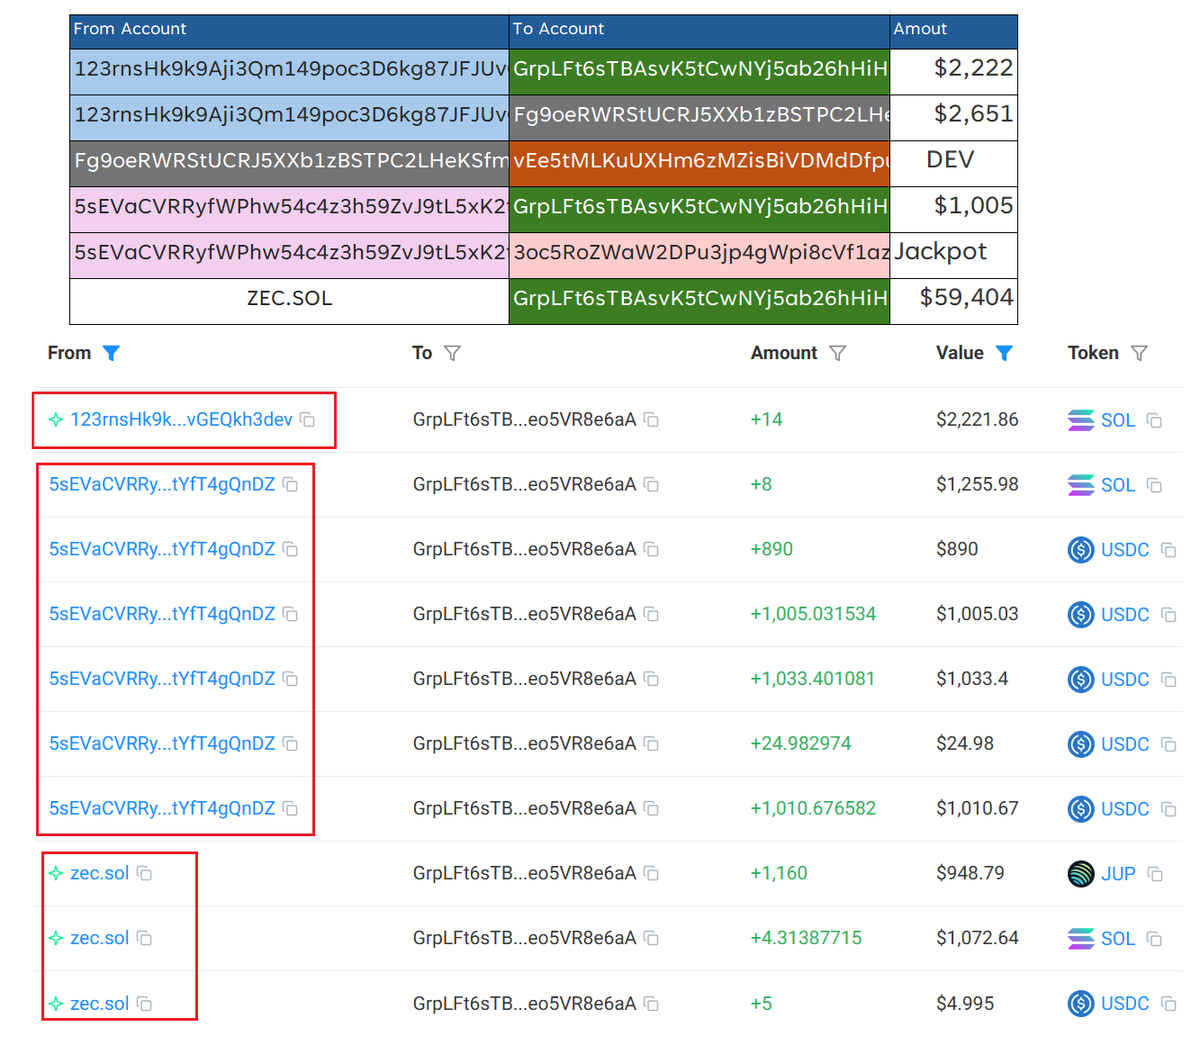Copy sender address in the $890 row

[x=290, y=549]
